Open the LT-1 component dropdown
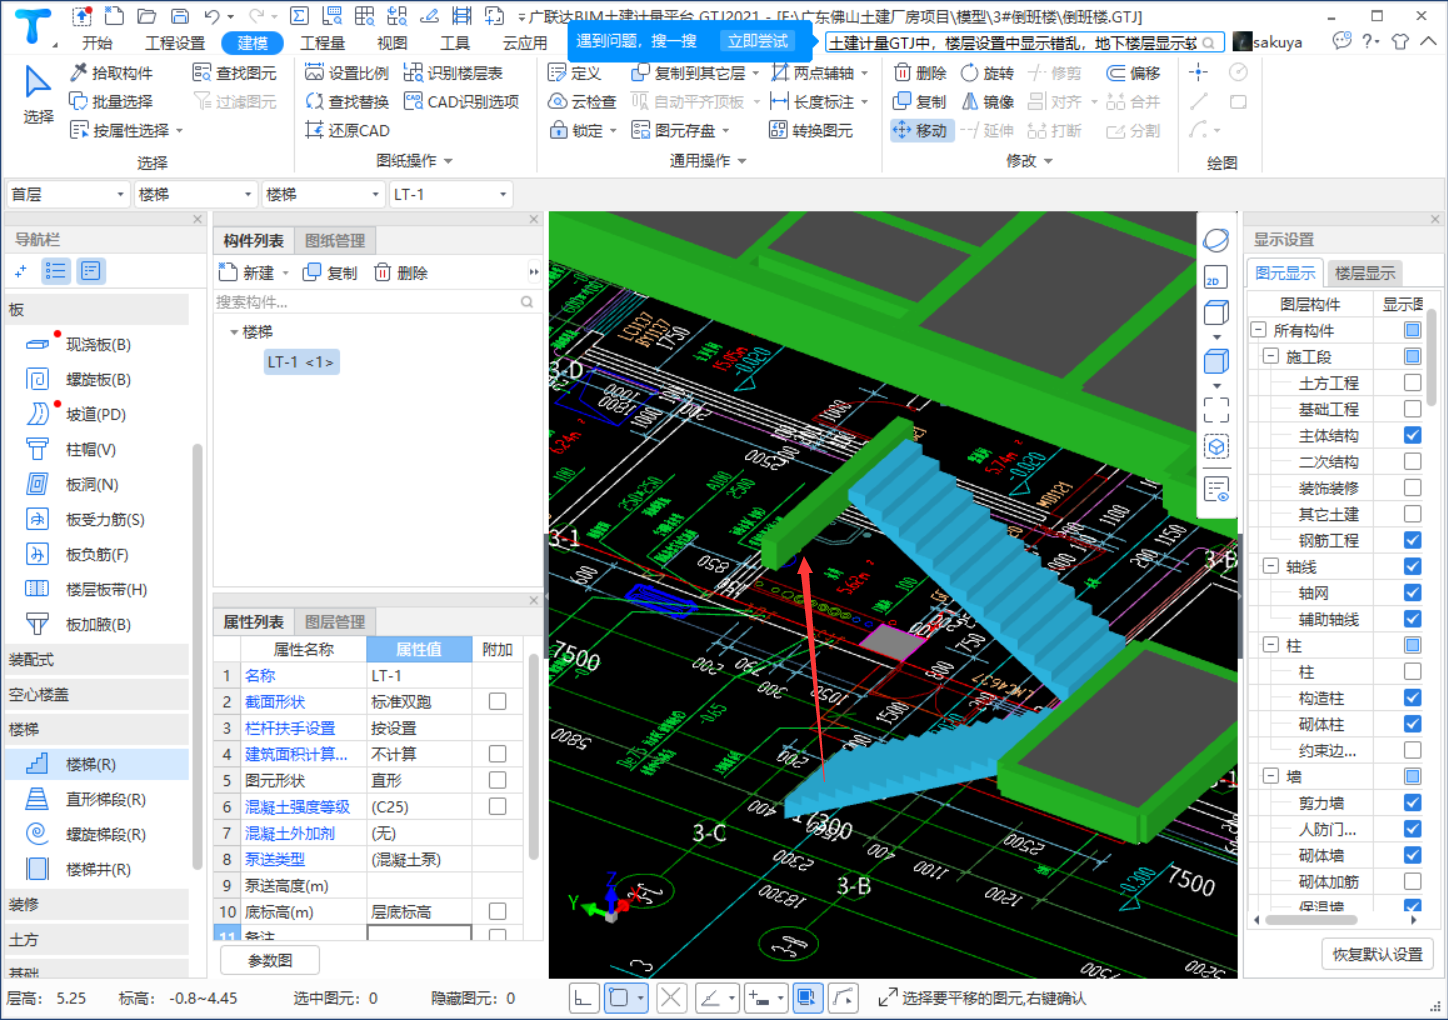1448x1020 pixels. [x=451, y=194]
